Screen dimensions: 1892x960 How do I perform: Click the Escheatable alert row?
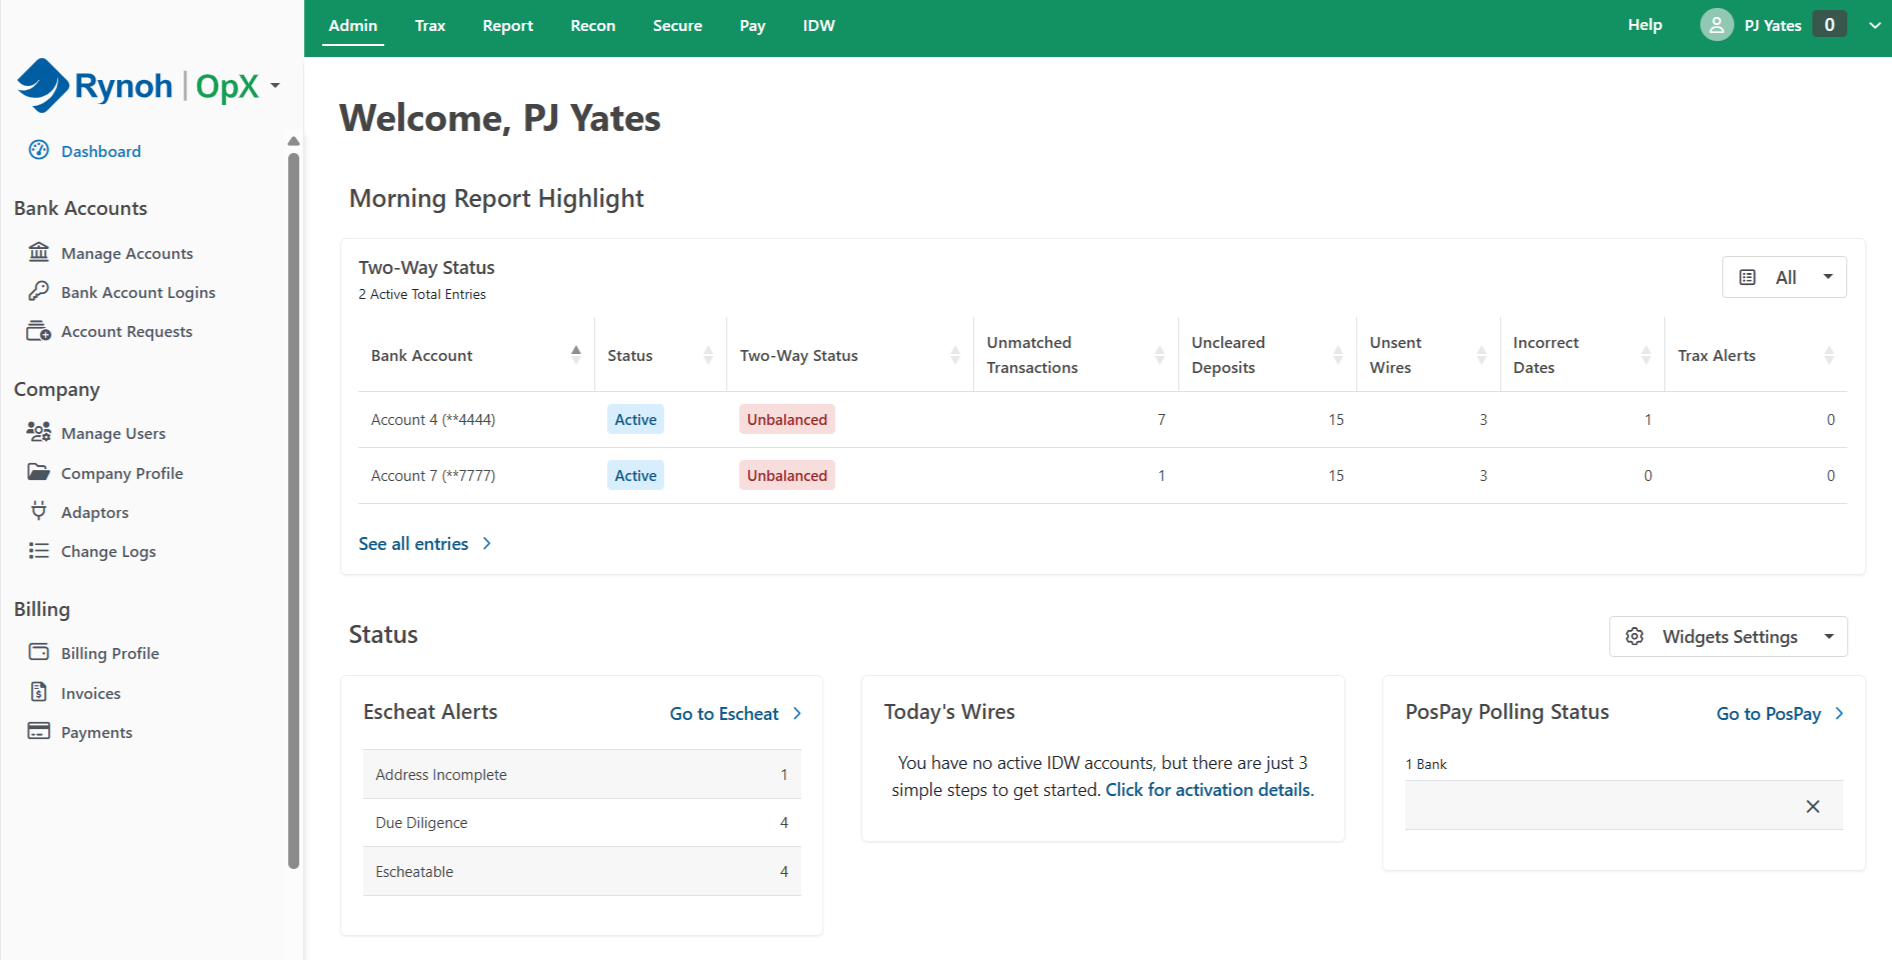[582, 871]
